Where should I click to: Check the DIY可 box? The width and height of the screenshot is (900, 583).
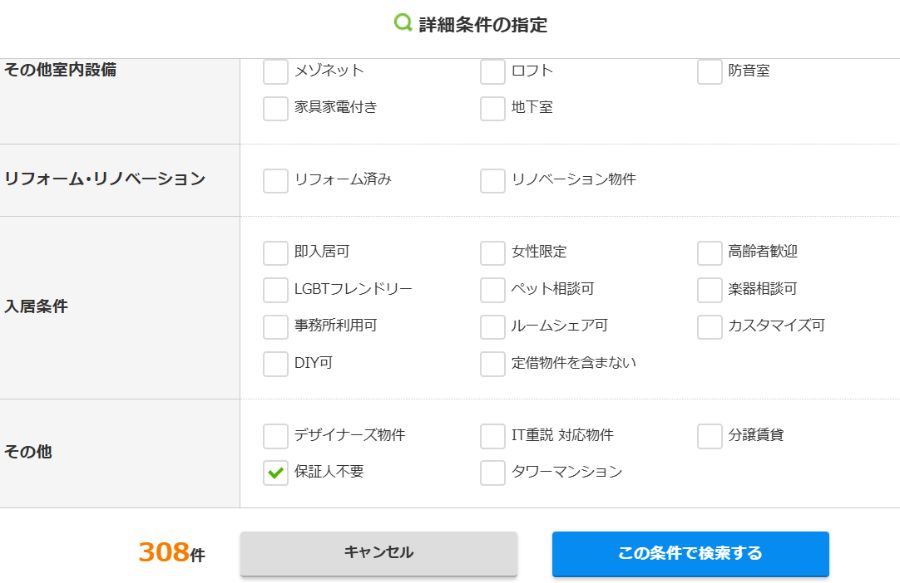276,364
